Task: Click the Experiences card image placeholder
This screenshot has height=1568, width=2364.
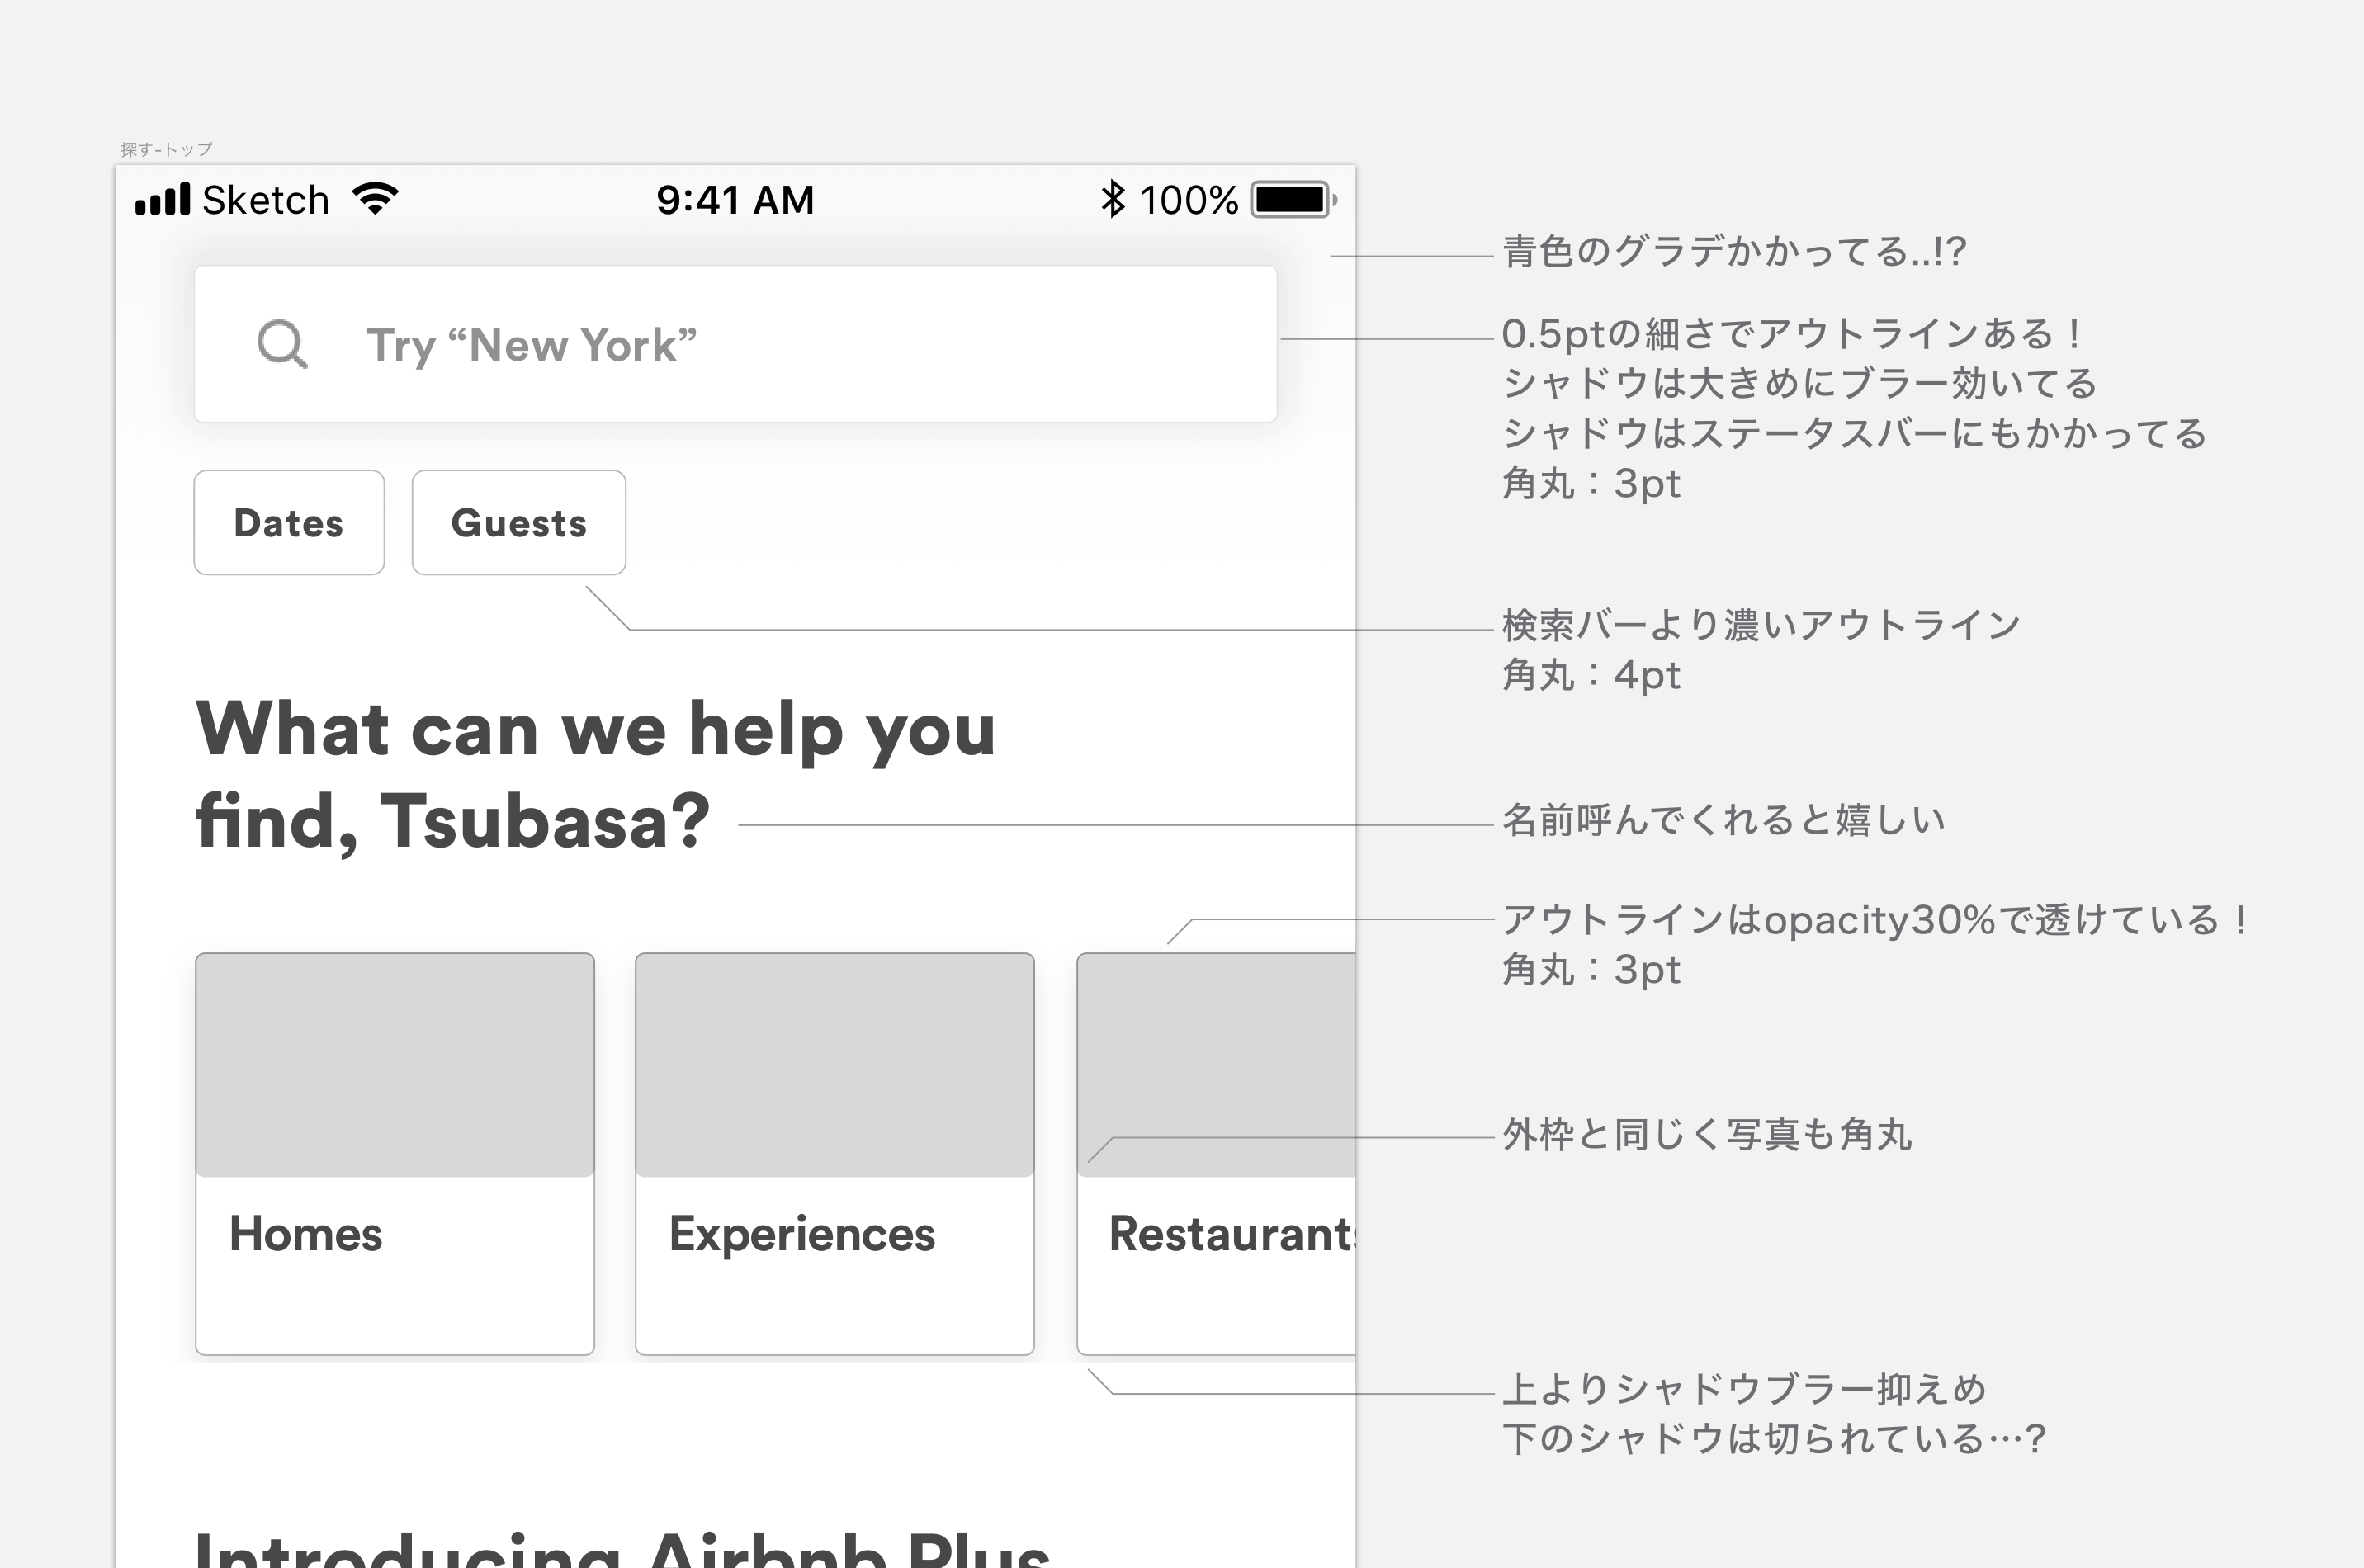Action: click(x=835, y=1065)
